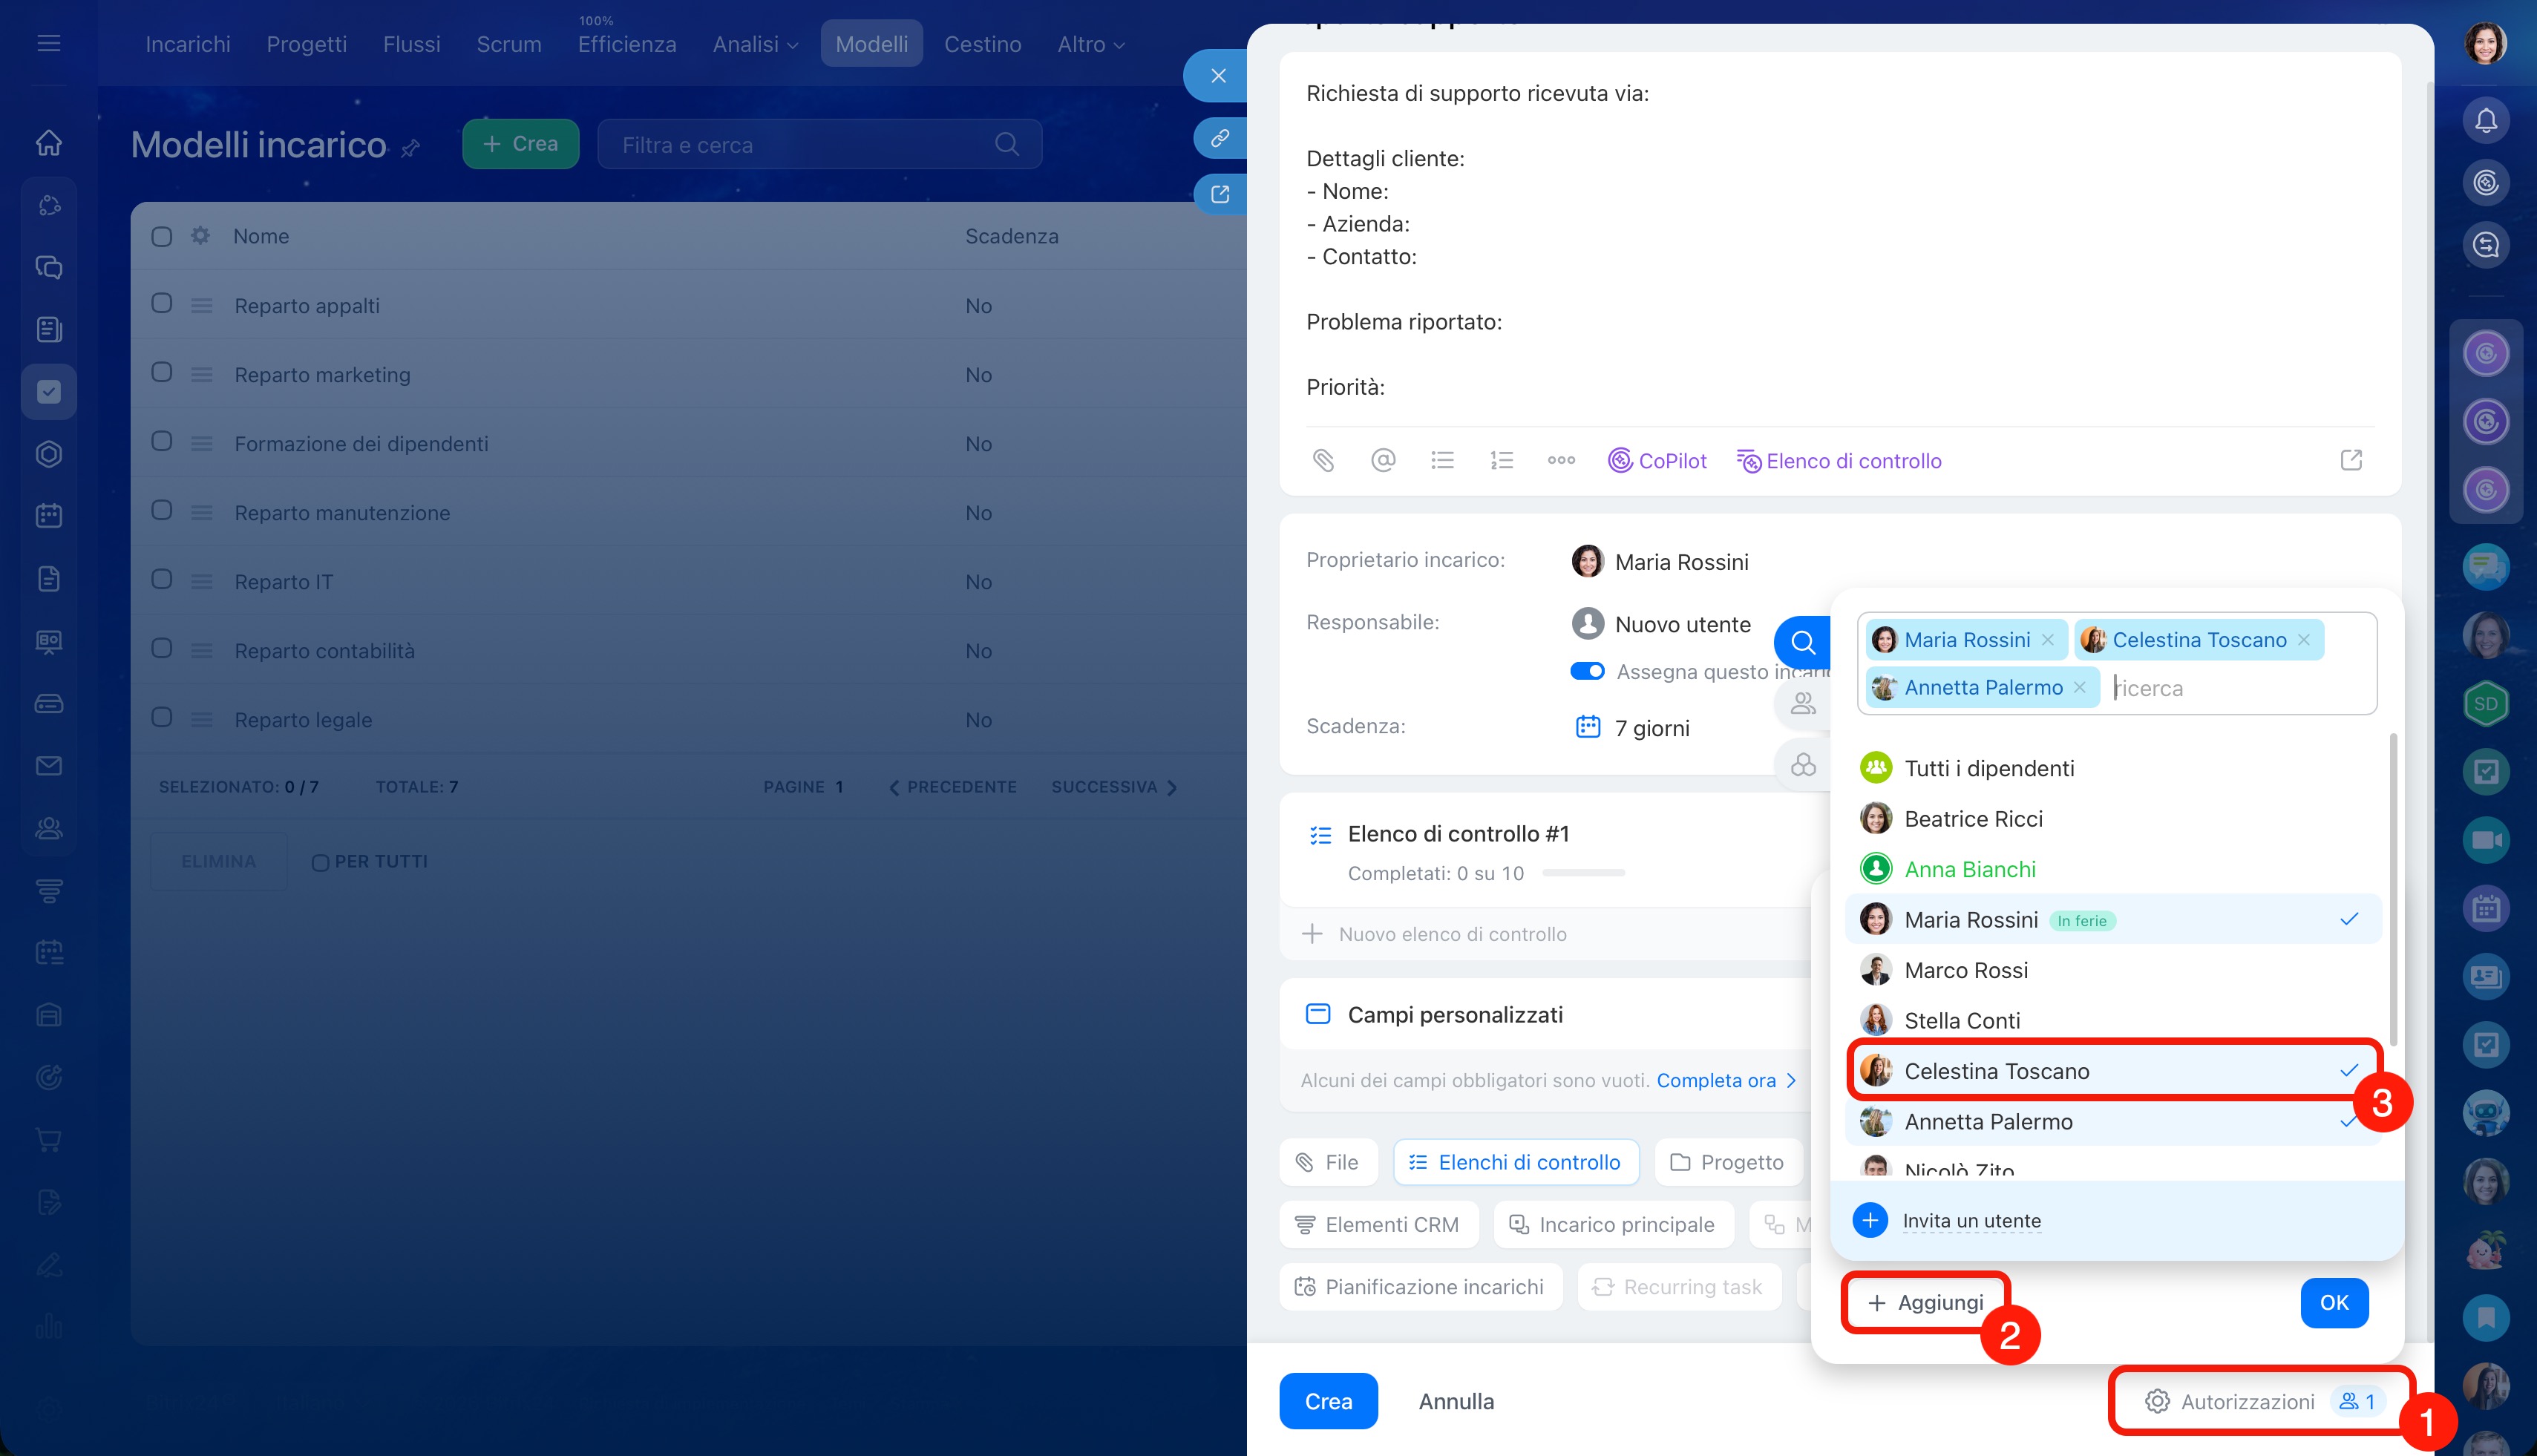Insert a bulleted list in description

(1442, 460)
